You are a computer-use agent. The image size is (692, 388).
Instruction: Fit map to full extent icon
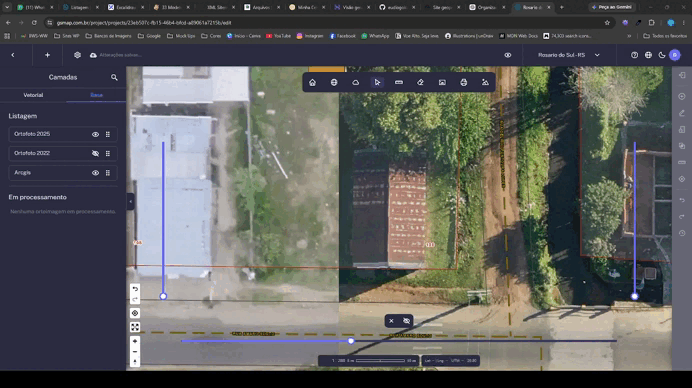(x=135, y=327)
